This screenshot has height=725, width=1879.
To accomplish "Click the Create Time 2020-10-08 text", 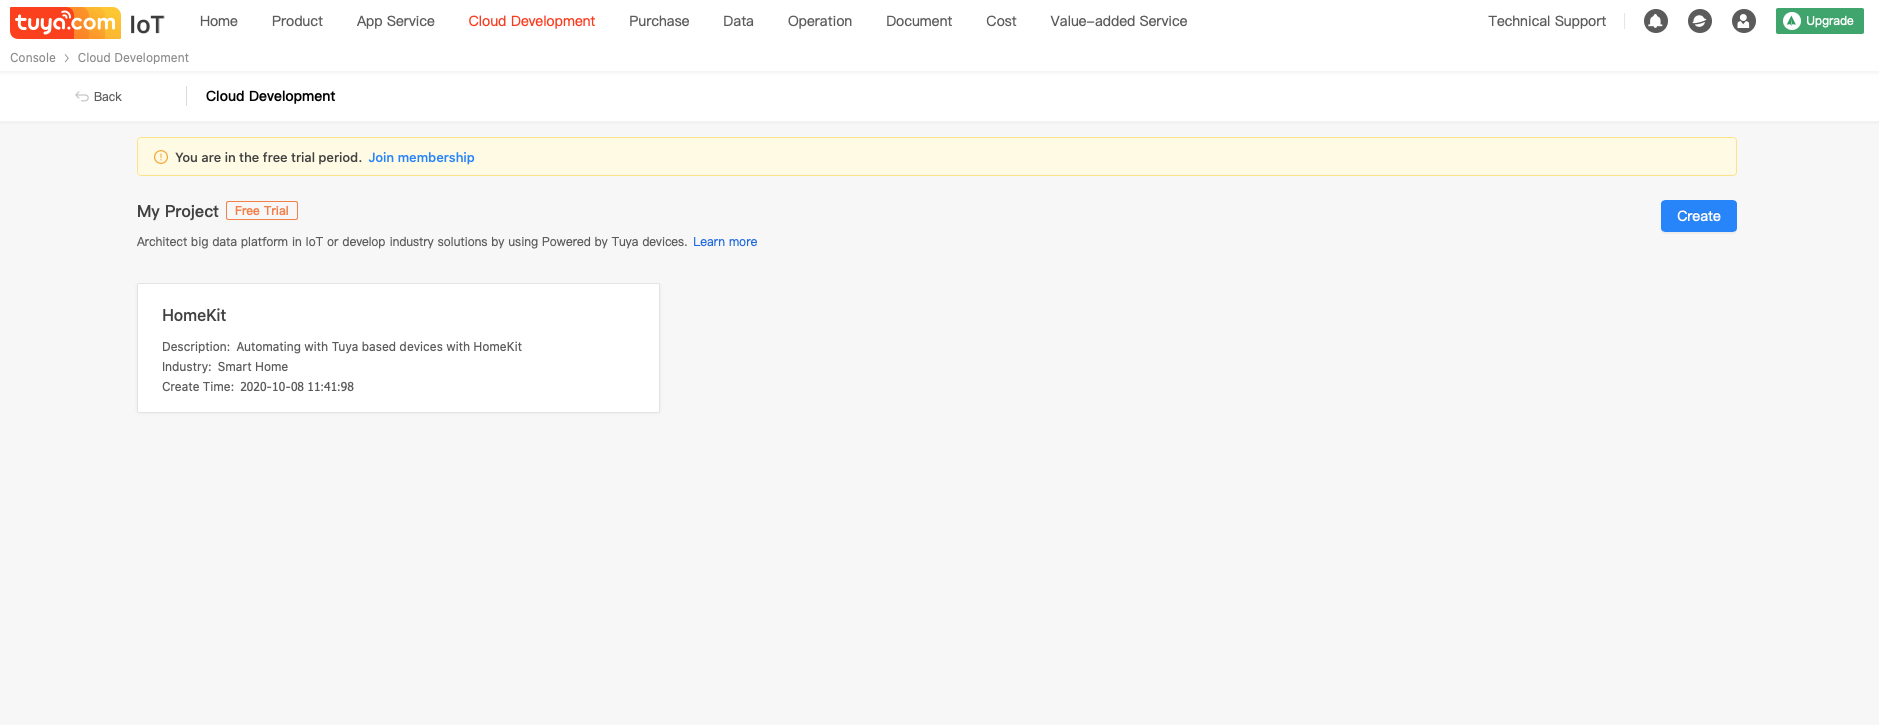I will click(258, 387).
